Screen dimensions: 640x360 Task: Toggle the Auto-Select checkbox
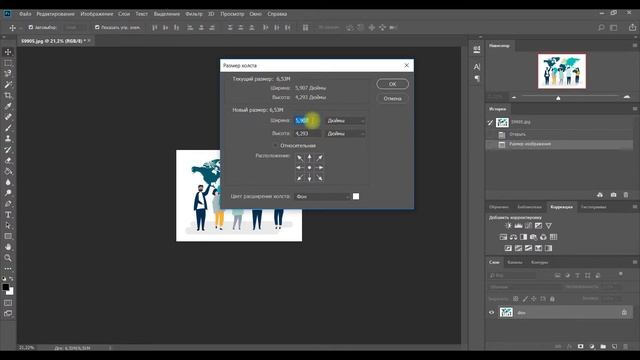(x=31, y=27)
